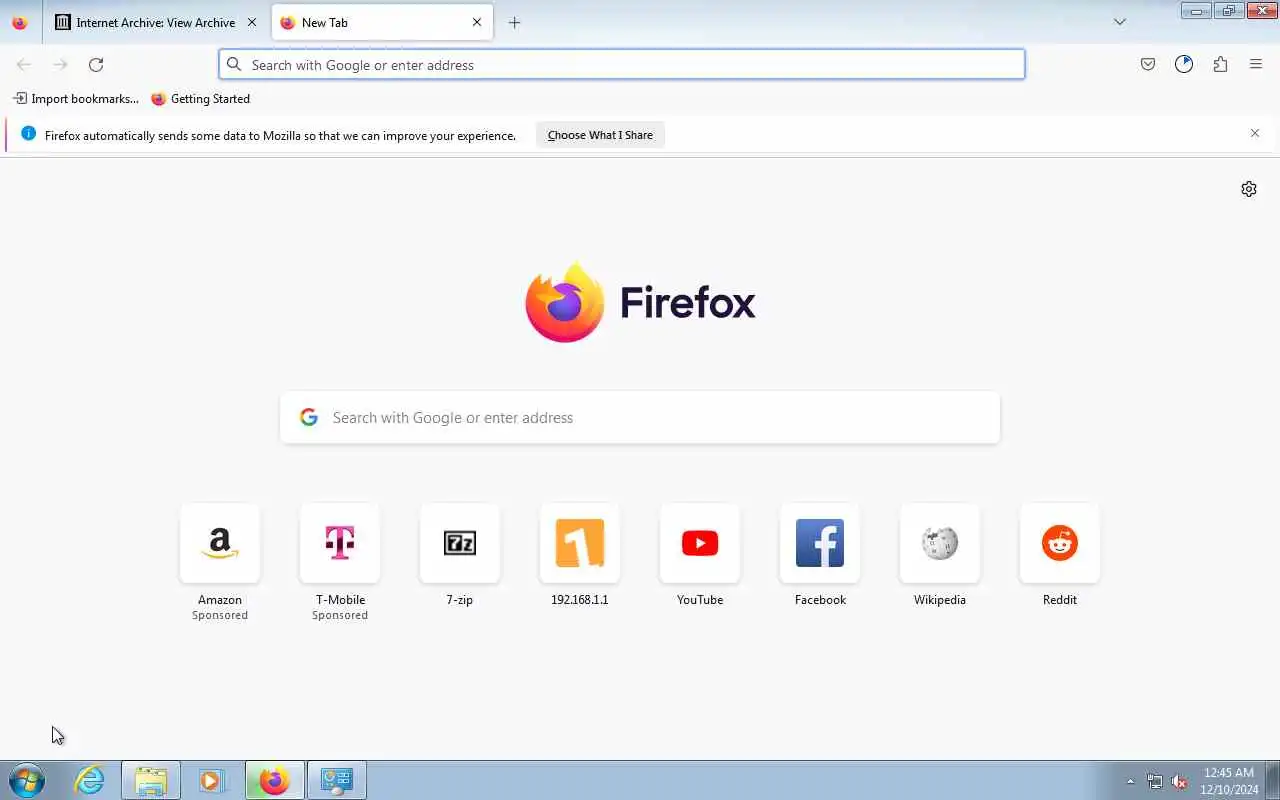Launch Internet Explorer from taskbar
This screenshot has height=800, width=1280.
(90, 780)
